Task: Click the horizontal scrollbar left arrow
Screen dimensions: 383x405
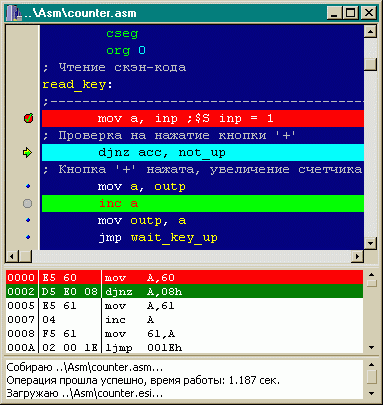Action: (12, 256)
